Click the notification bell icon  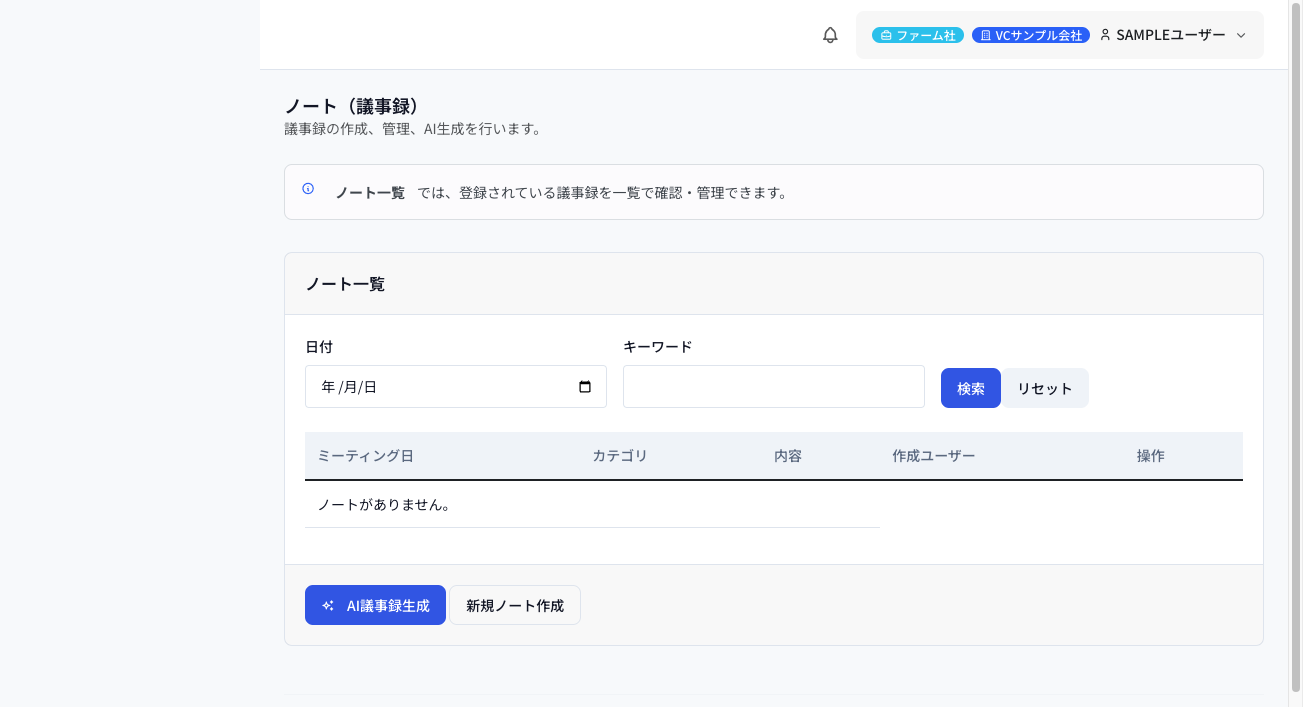tap(829, 35)
